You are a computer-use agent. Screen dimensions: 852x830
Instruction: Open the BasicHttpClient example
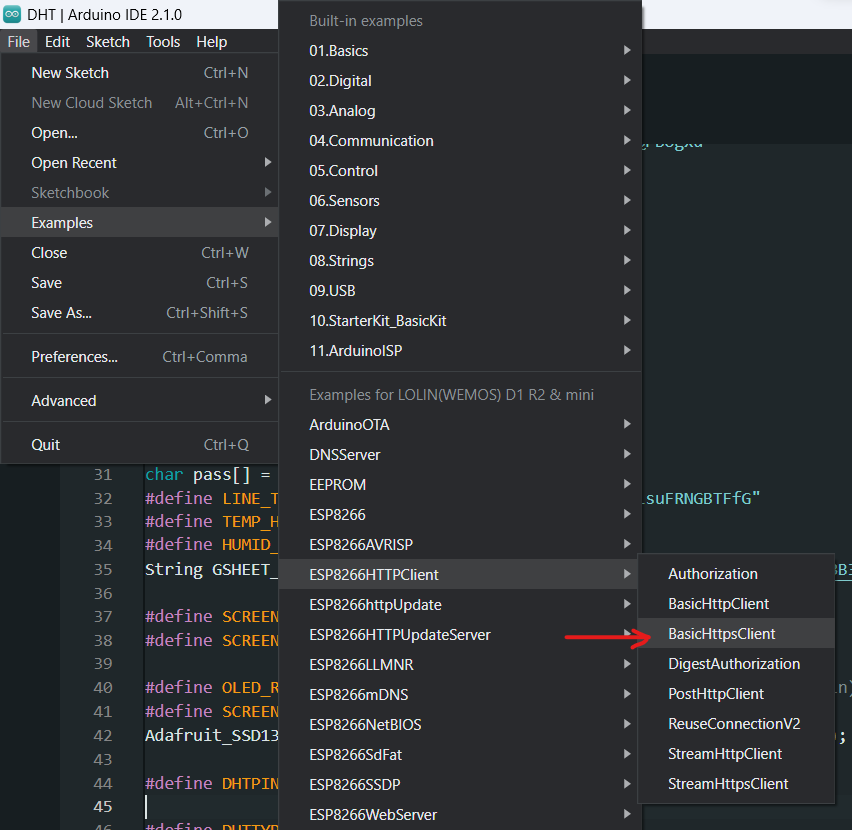pyautogui.click(x=736, y=604)
